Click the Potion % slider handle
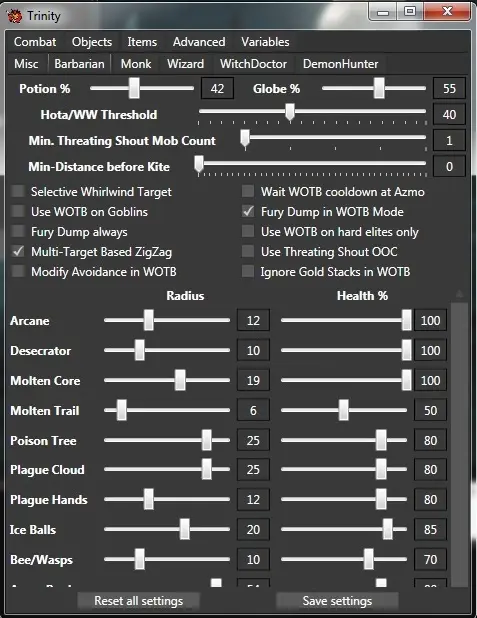The width and height of the screenshot is (477, 618). coord(134,88)
